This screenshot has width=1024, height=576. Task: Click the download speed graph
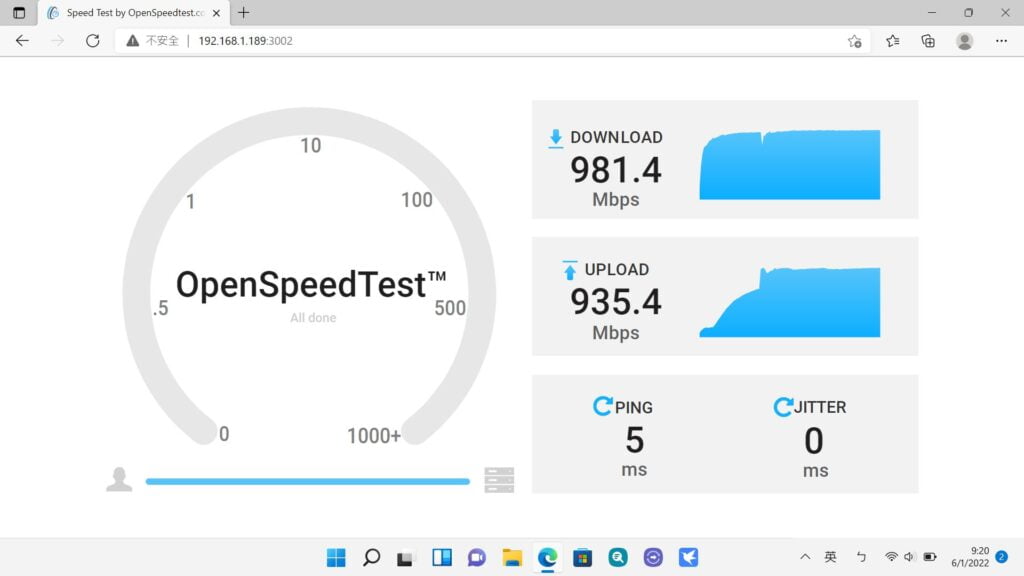pyautogui.click(x=790, y=165)
